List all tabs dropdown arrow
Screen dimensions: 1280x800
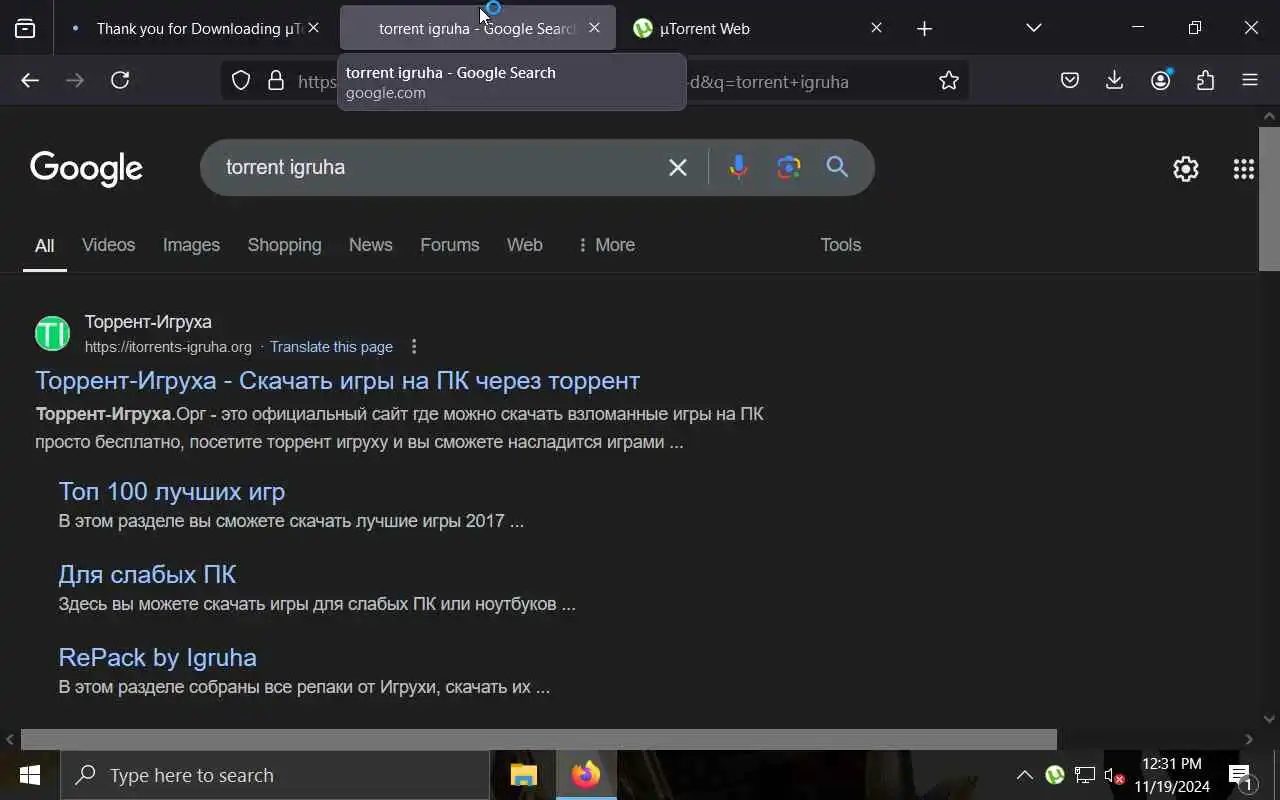(x=1034, y=28)
